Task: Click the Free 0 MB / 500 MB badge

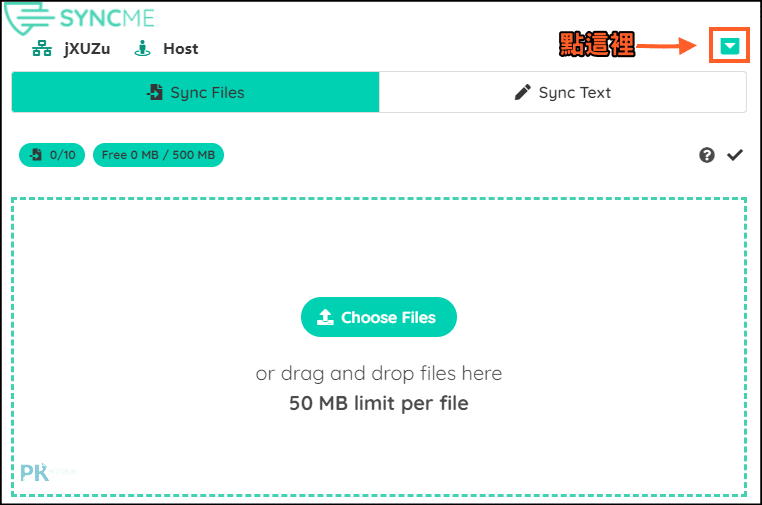Action: coord(158,155)
